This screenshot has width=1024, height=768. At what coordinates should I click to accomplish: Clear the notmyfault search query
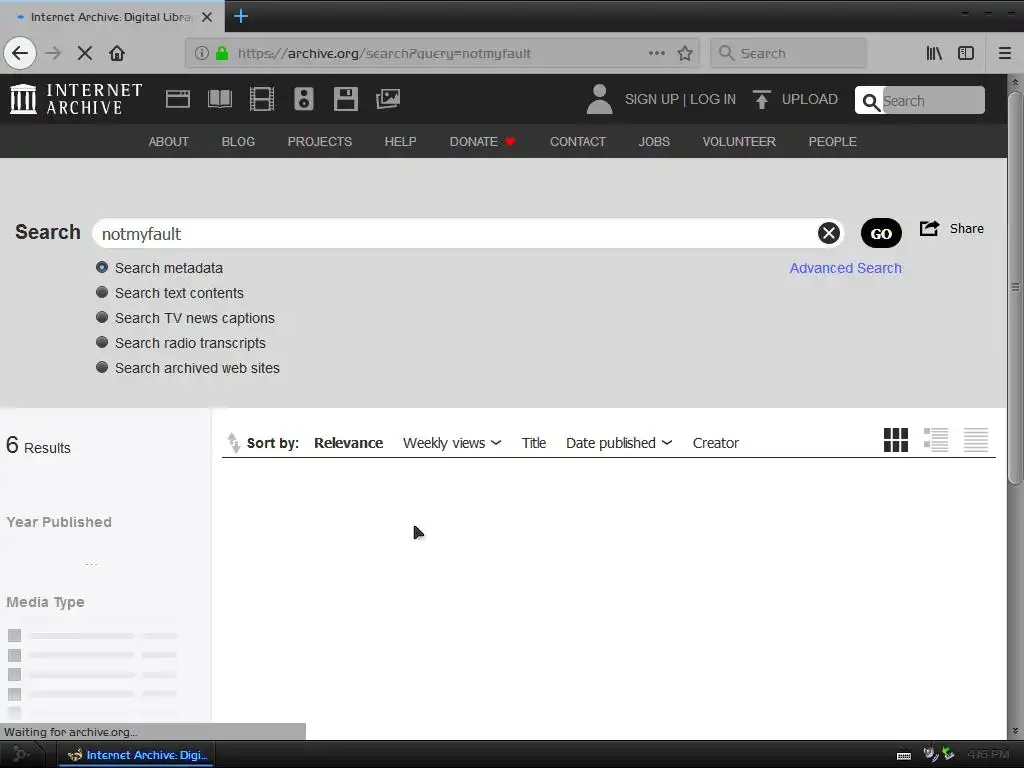point(829,233)
